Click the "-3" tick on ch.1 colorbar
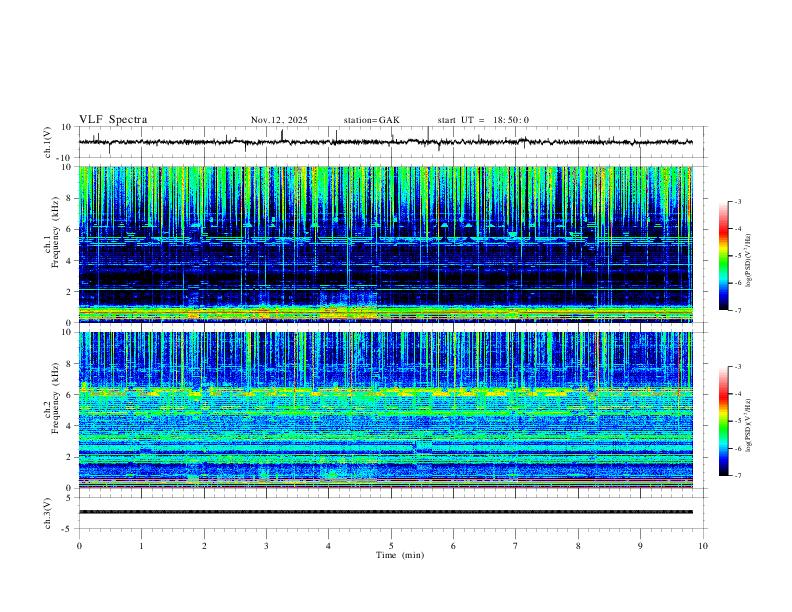This screenshot has height=612, width=792. coord(738,201)
